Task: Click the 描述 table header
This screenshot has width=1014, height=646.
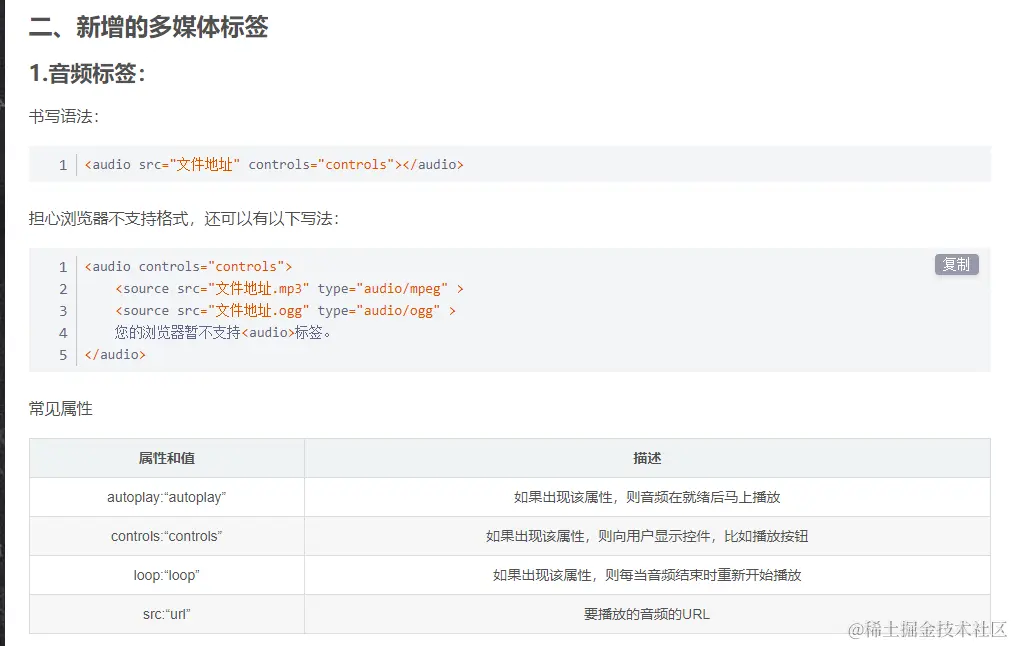Action: point(647,458)
